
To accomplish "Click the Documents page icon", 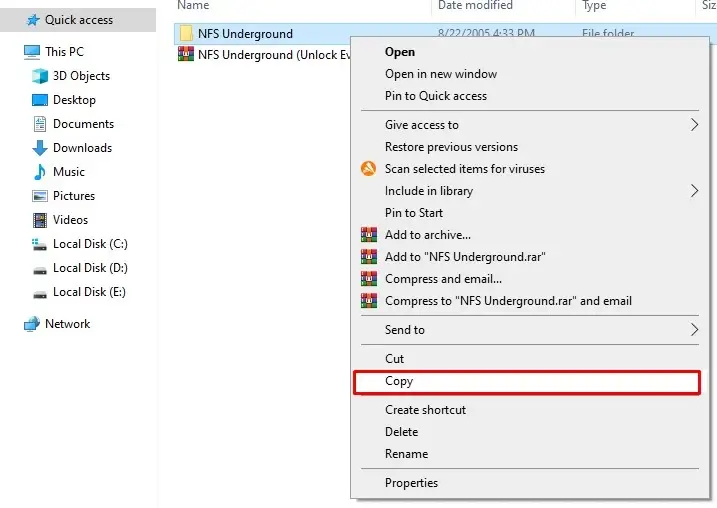I will [x=40, y=124].
